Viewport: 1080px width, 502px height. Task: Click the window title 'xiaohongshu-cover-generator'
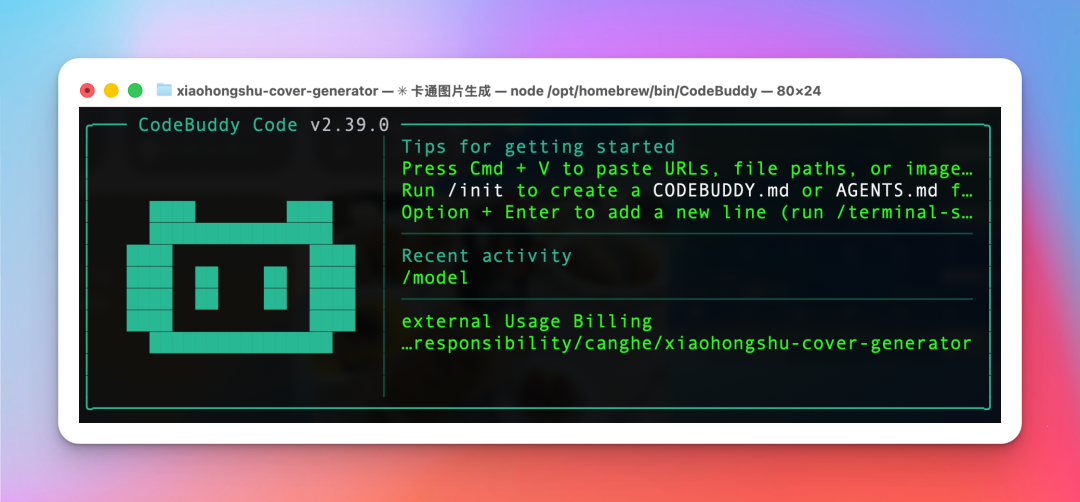pos(277,91)
